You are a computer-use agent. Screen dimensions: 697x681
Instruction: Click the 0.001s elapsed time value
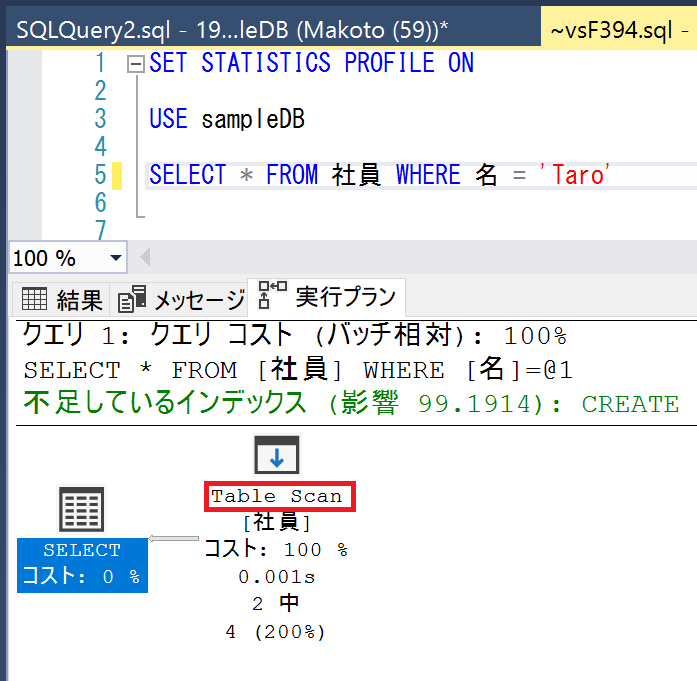point(276,577)
